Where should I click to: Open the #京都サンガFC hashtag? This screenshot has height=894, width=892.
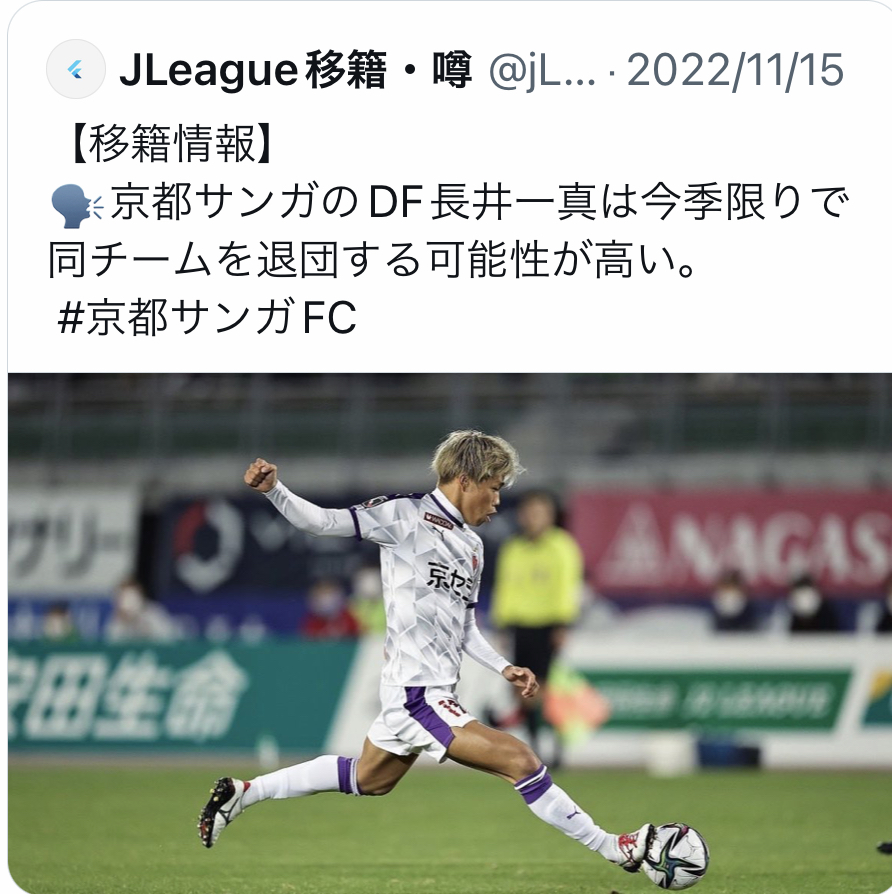point(208,317)
